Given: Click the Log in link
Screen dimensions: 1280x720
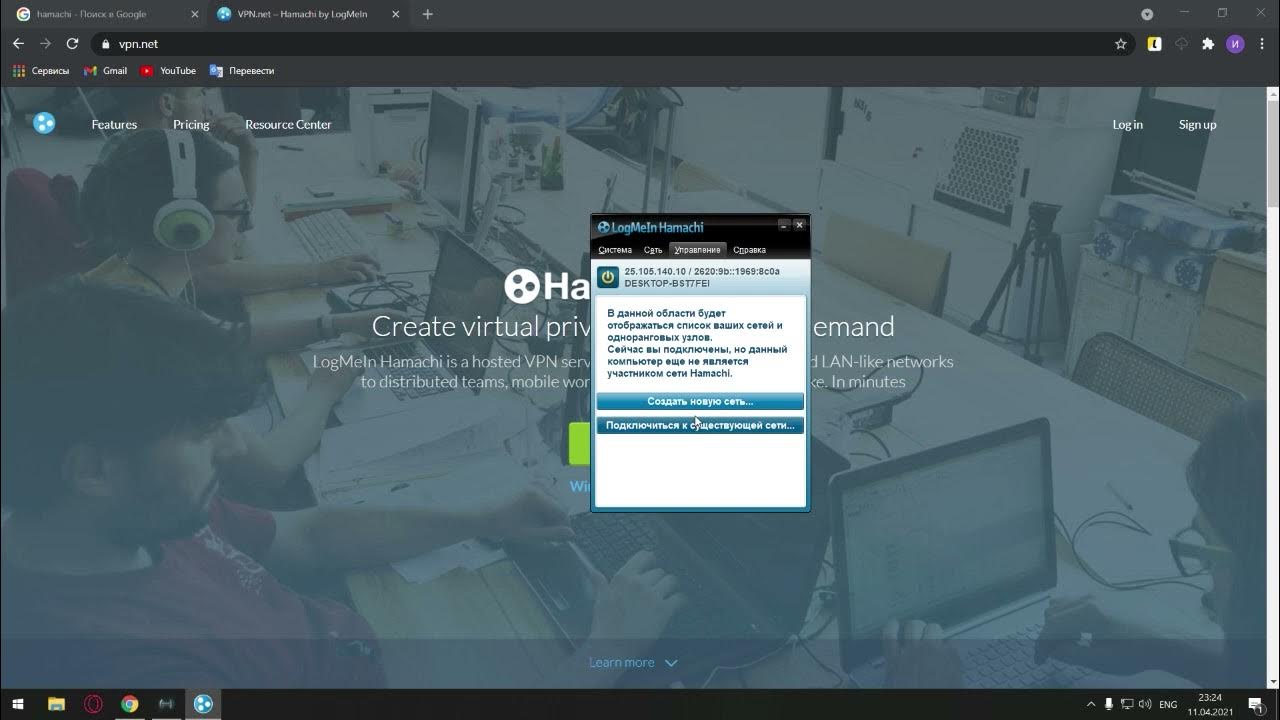Looking at the screenshot, I should coord(1127,125).
